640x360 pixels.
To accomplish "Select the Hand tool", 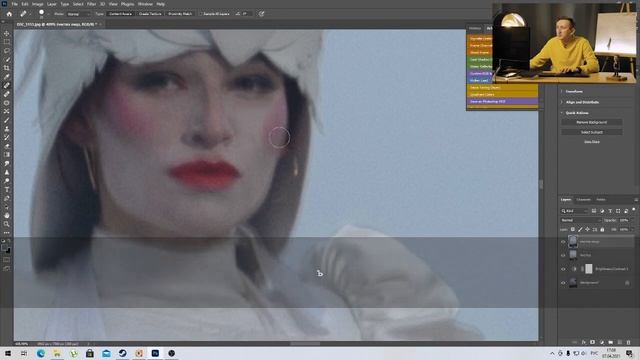I will 7,215.
